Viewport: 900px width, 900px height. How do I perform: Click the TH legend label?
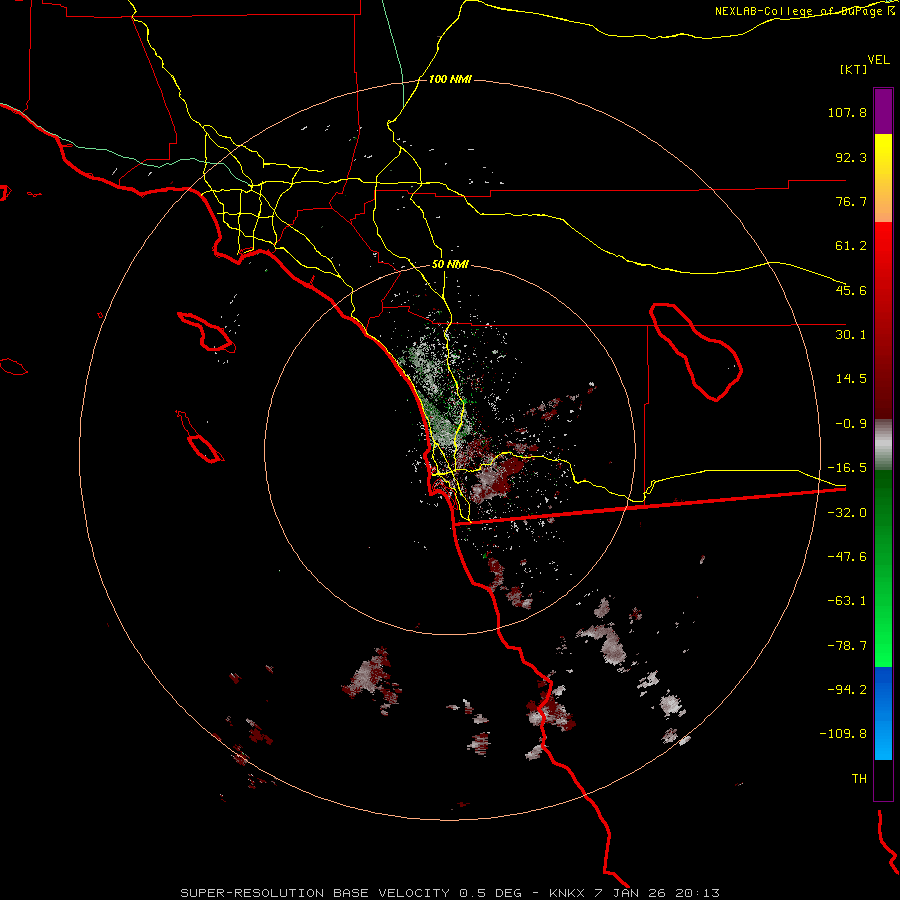coord(859,779)
